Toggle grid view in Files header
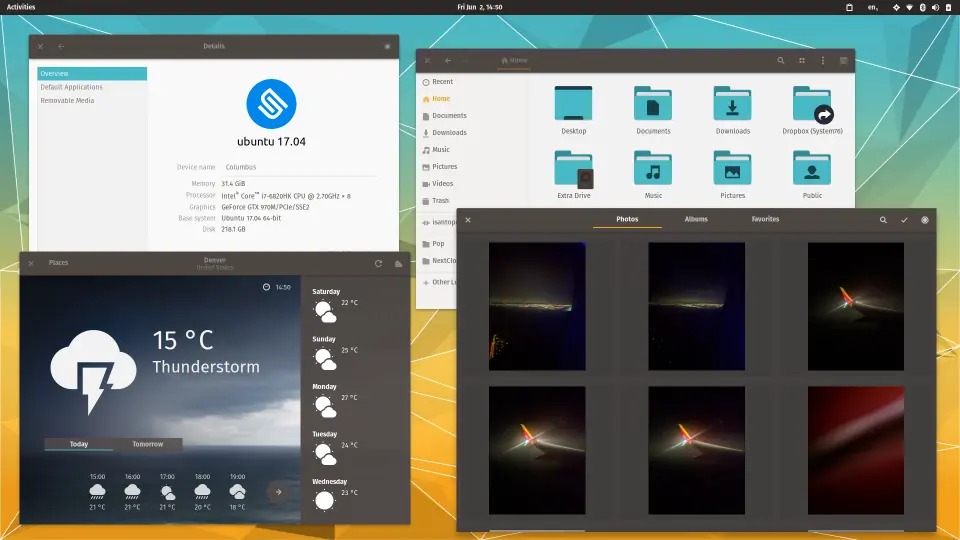This screenshot has width=960, height=540. click(x=801, y=61)
